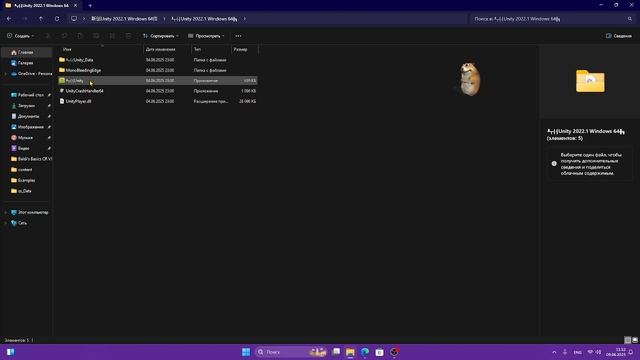Open the notifications bell icon
This screenshot has height=360, width=640.
click(x=631, y=352)
